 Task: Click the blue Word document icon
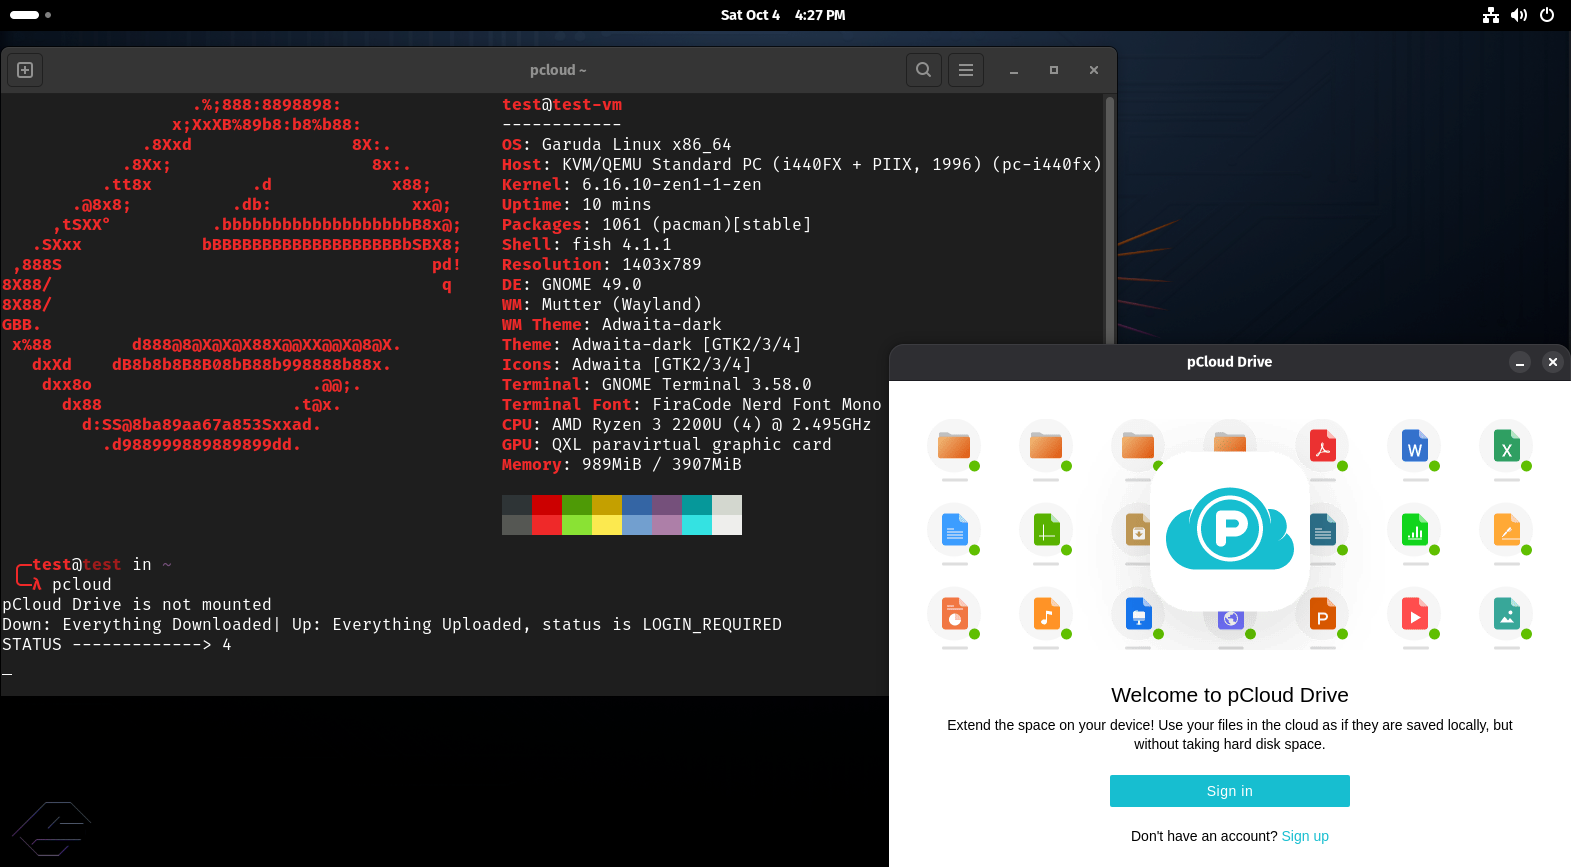tap(1414, 446)
